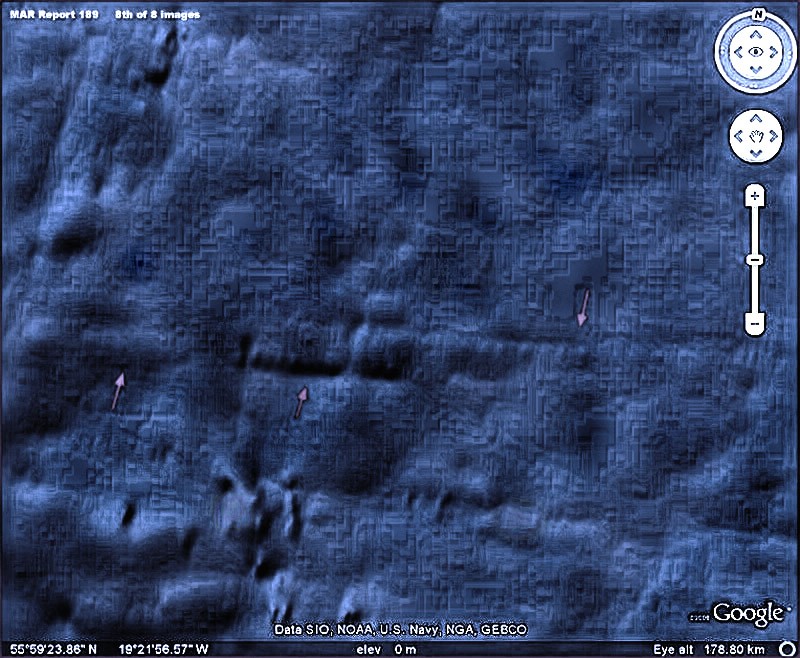Image resolution: width=800 pixels, height=658 pixels.
Task: Pan map down with move joystick arrow
Action: [x=756, y=150]
